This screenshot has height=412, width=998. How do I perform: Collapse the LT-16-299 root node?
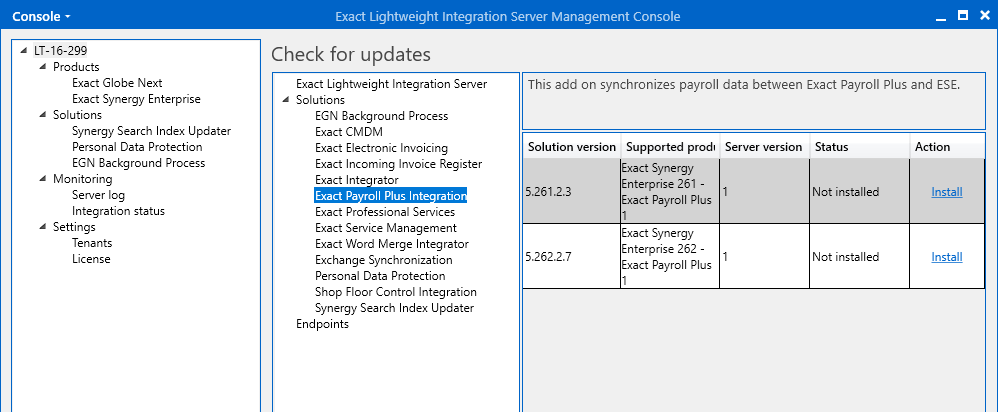tap(24, 51)
